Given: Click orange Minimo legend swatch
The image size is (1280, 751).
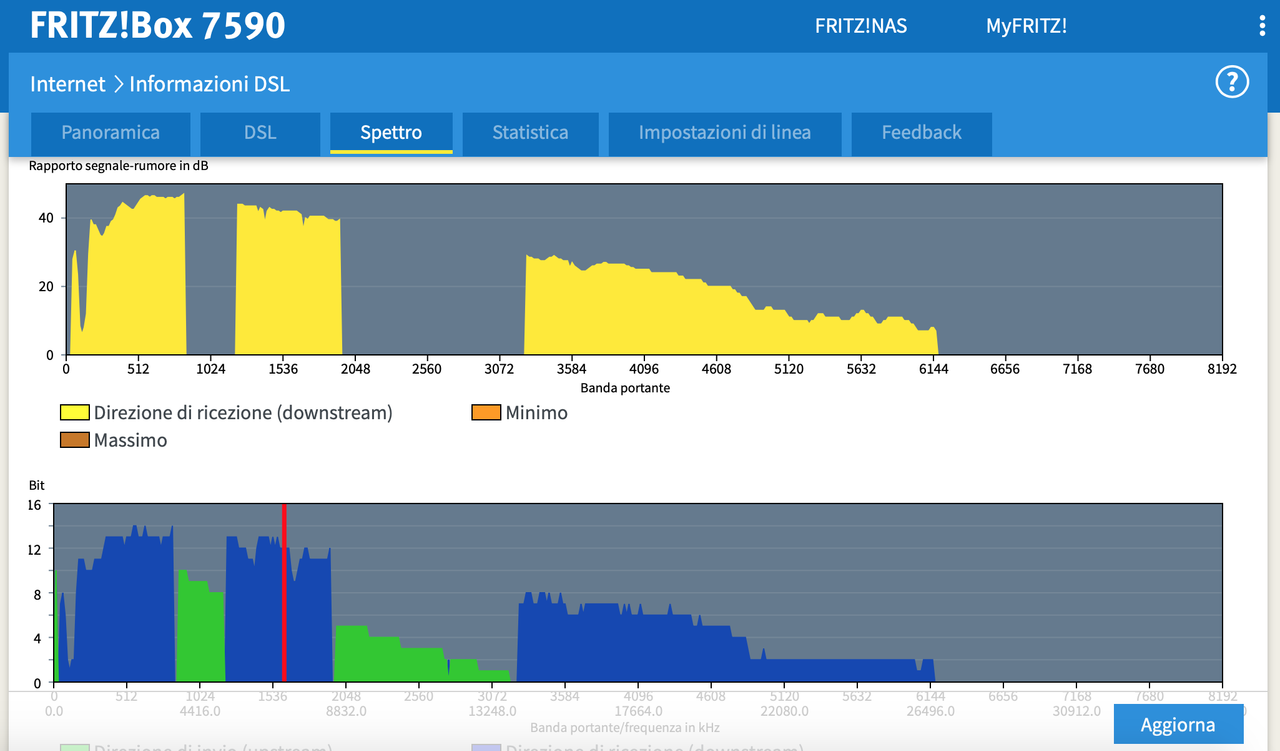Looking at the screenshot, I should pyautogui.click(x=486, y=412).
